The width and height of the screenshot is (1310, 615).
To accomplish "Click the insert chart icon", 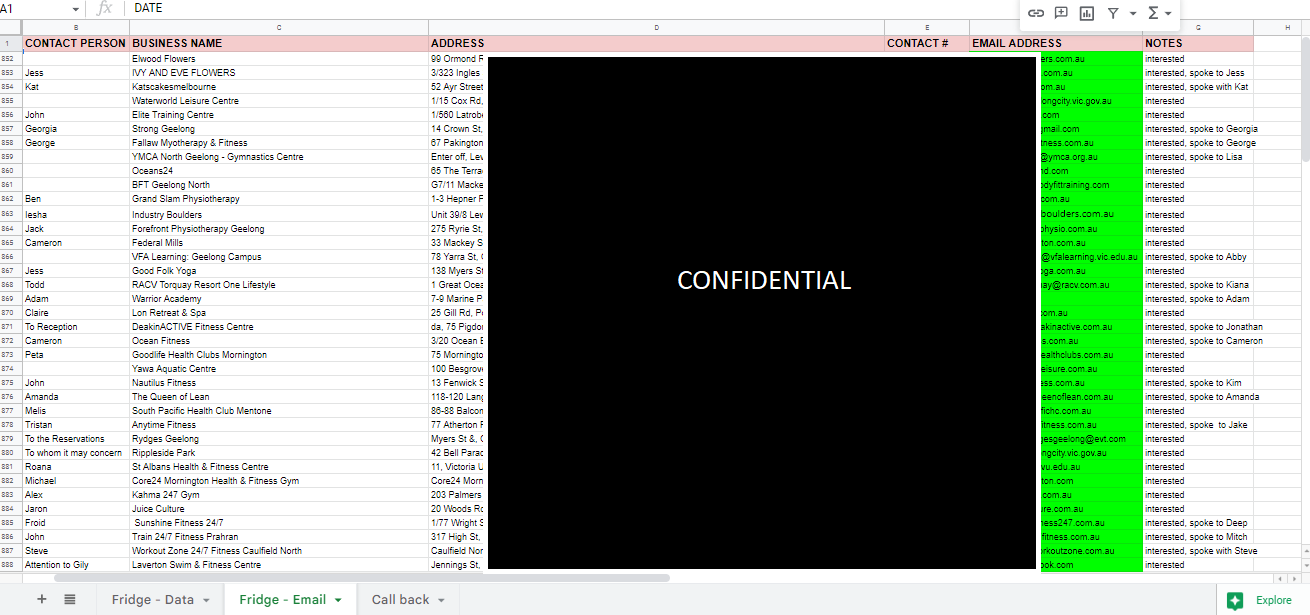I will [1087, 13].
